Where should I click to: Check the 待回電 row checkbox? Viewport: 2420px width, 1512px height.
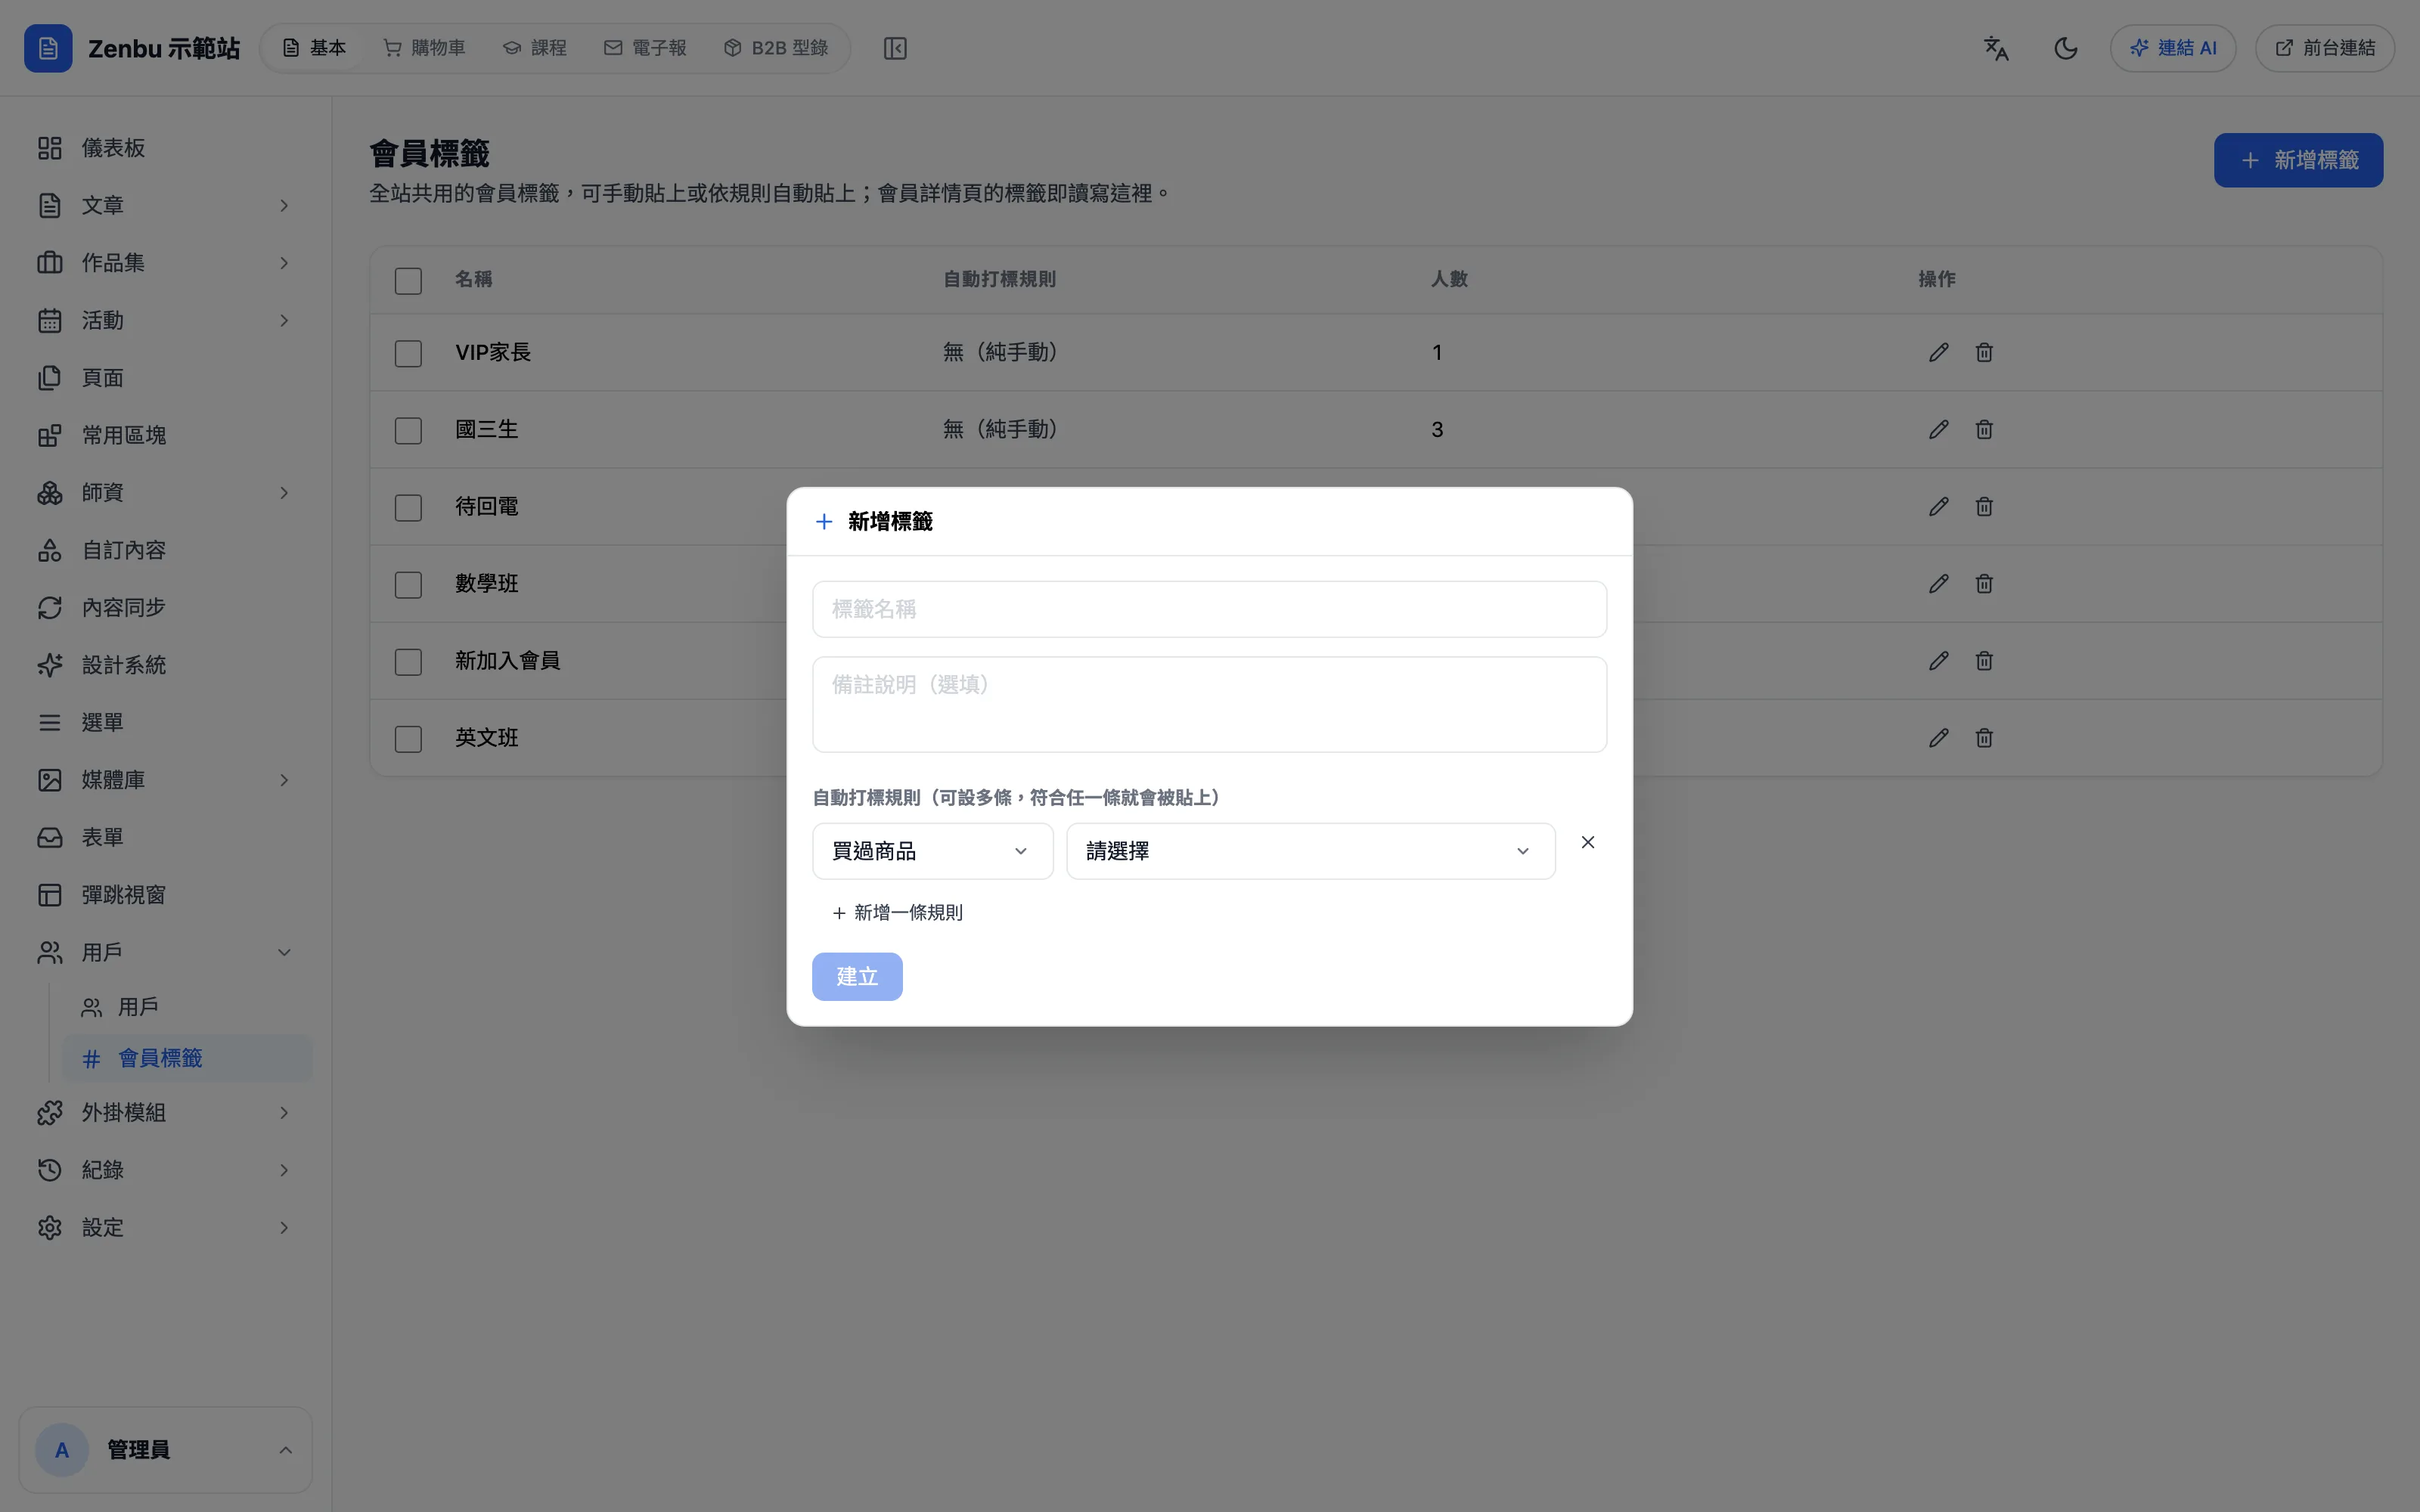408,507
